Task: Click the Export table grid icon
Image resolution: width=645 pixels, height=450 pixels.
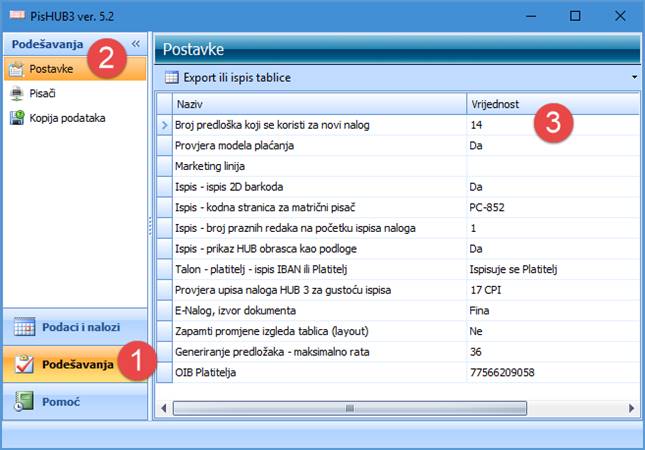Action: click(172, 77)
